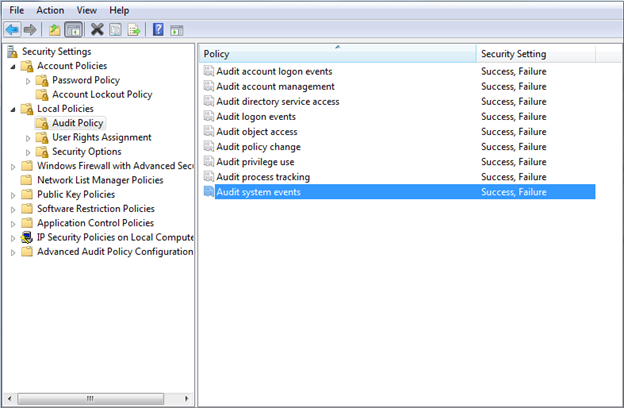The height and width of the screenshot is (408, 624).
Task: Click the Security Setting column header
Action: [513, 54]
